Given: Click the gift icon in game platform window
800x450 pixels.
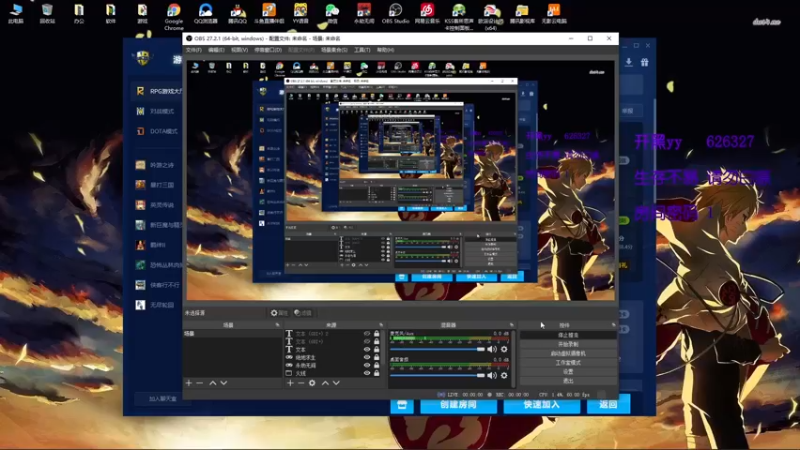Looking at the screenshot, I should pyautogui.click(x=645, y=62).
